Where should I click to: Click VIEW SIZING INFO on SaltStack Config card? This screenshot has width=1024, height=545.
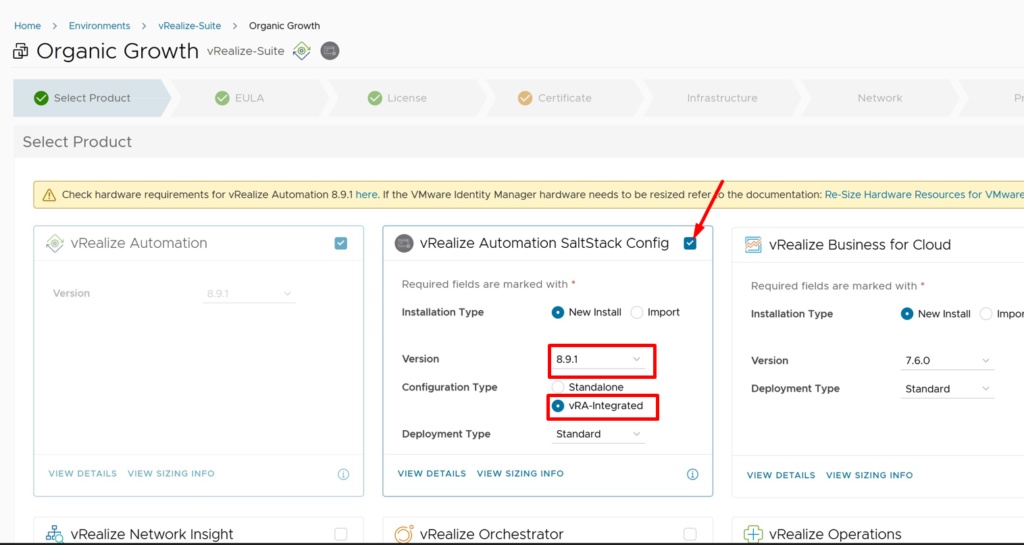pyautogui.click(x=520, y=474)
